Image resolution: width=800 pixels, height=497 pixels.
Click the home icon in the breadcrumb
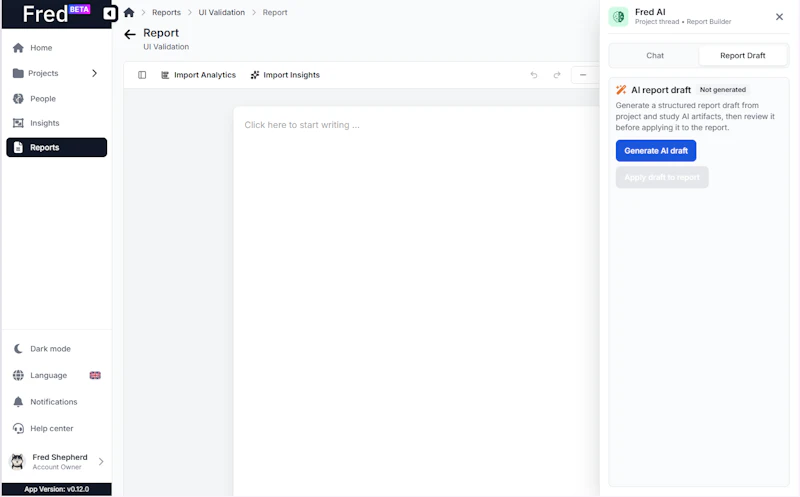(129, 12)
